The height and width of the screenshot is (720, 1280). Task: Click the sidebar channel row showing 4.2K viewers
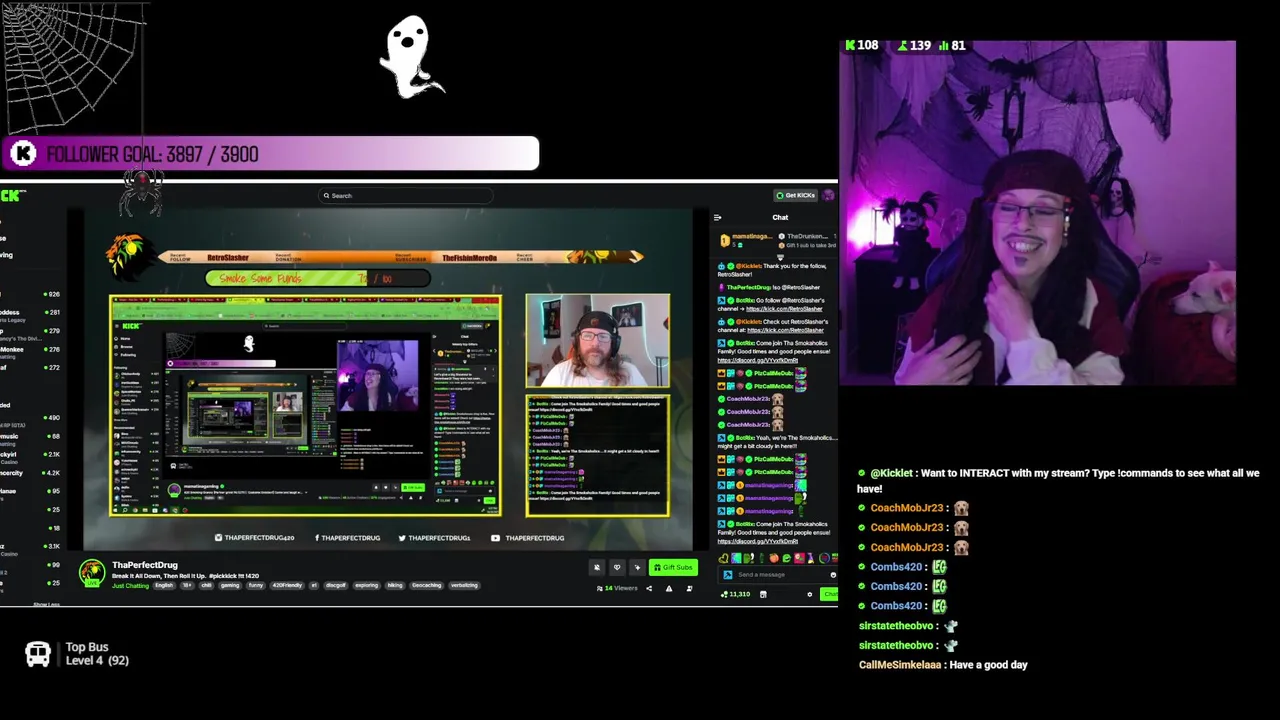click(x=30, y=472)
